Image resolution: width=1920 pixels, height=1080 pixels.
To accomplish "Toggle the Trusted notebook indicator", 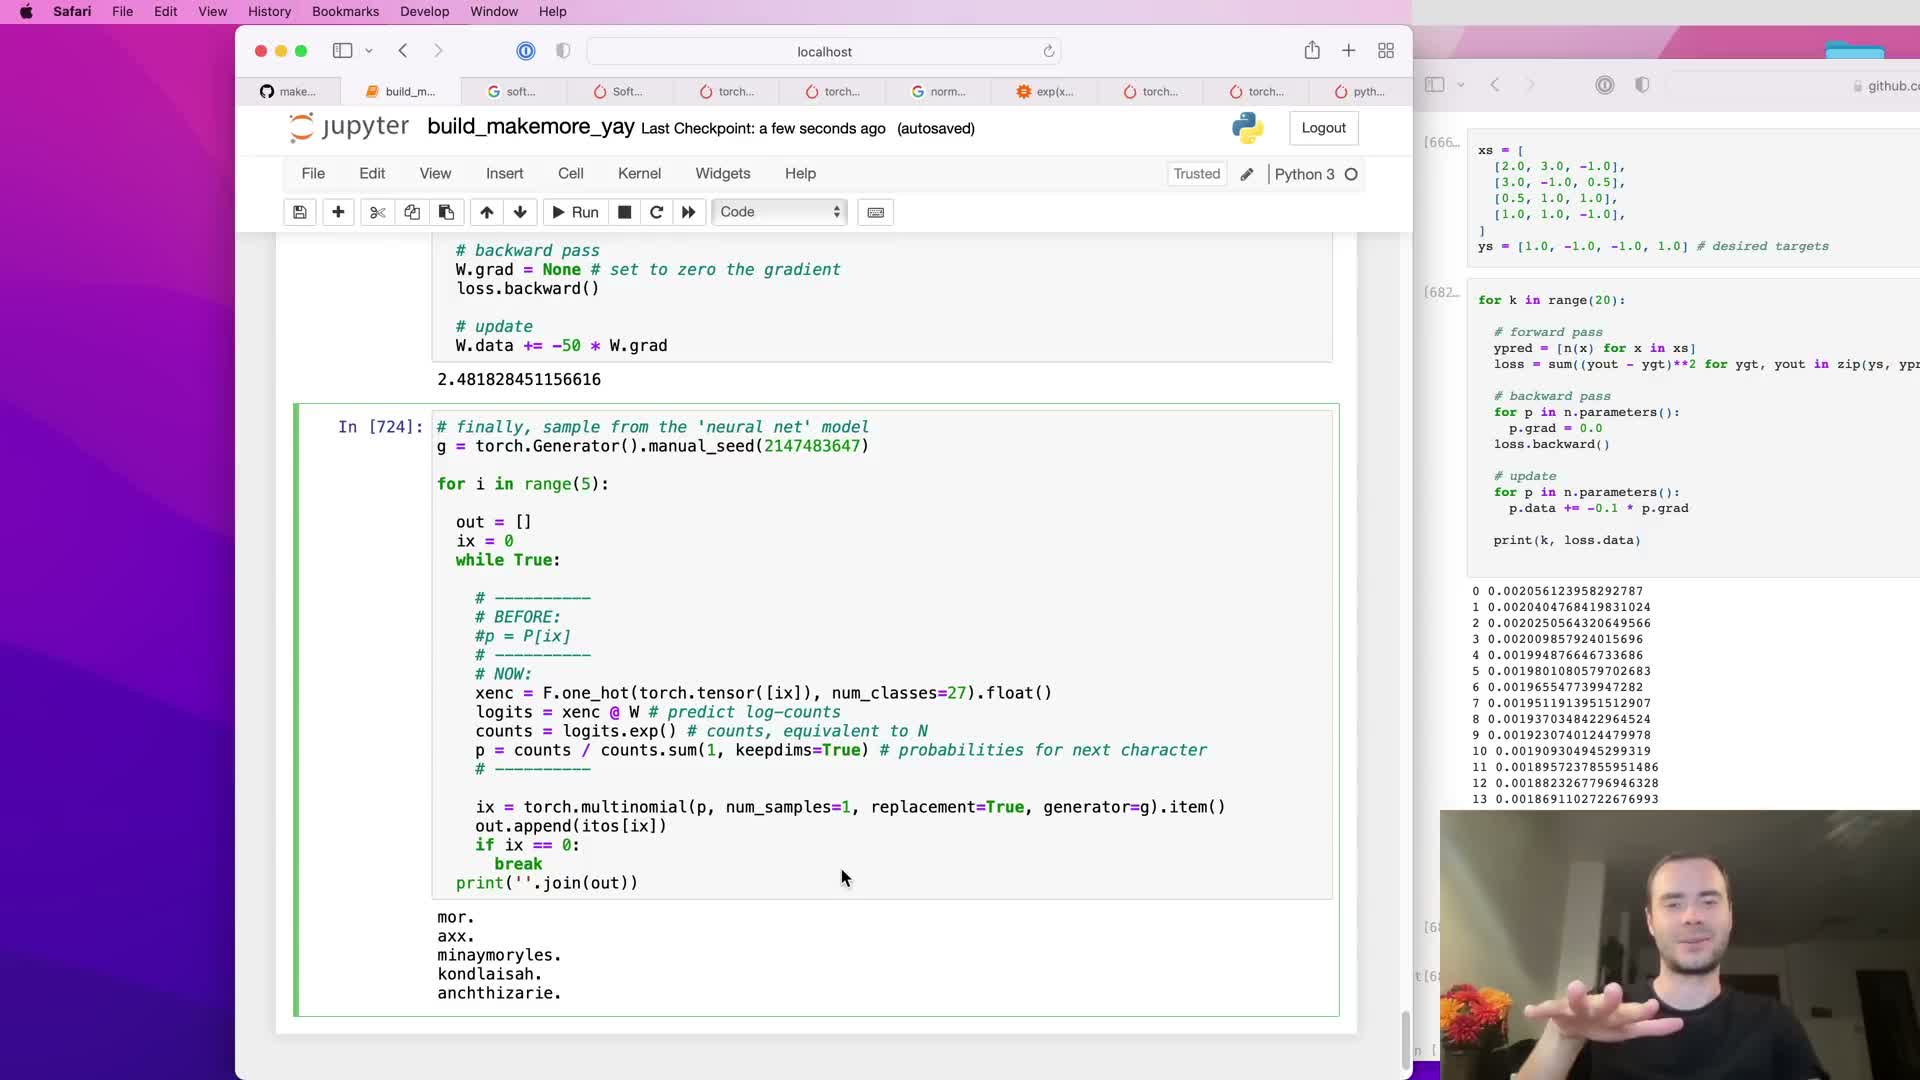I will [x=1196, y=174].
